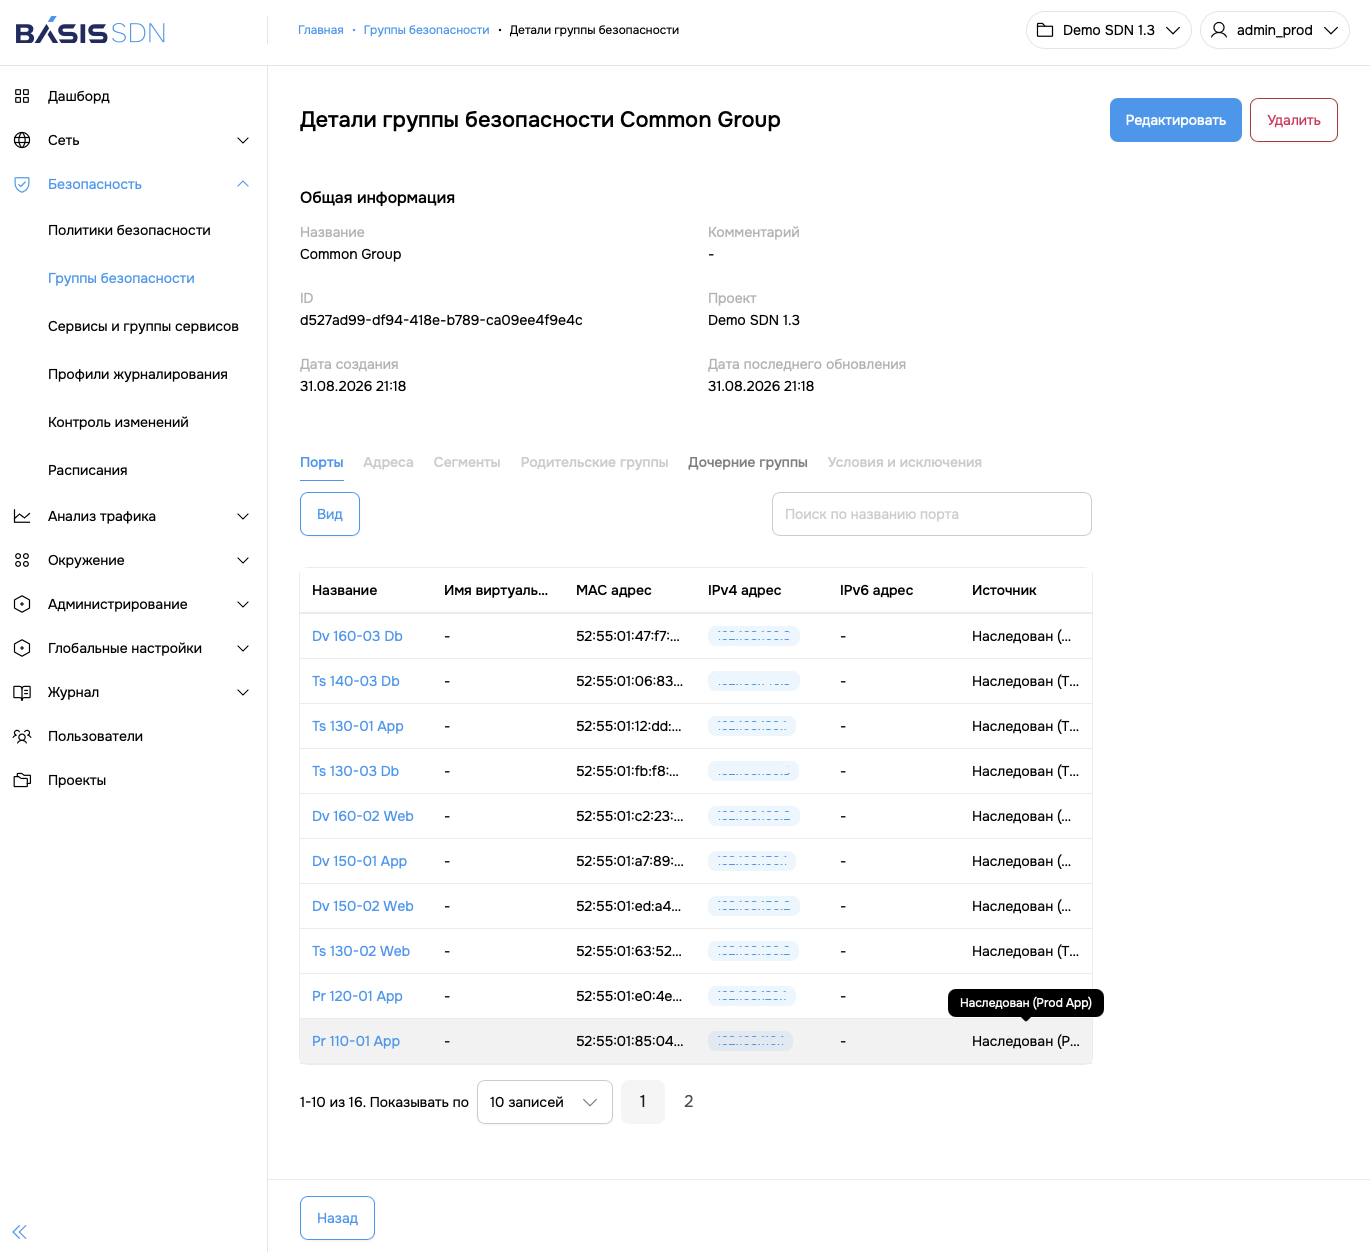The height and width of the screenshot is (1252, 1370).
Task: Click the Пользователи people icon
Action: (x=22, y=736)
